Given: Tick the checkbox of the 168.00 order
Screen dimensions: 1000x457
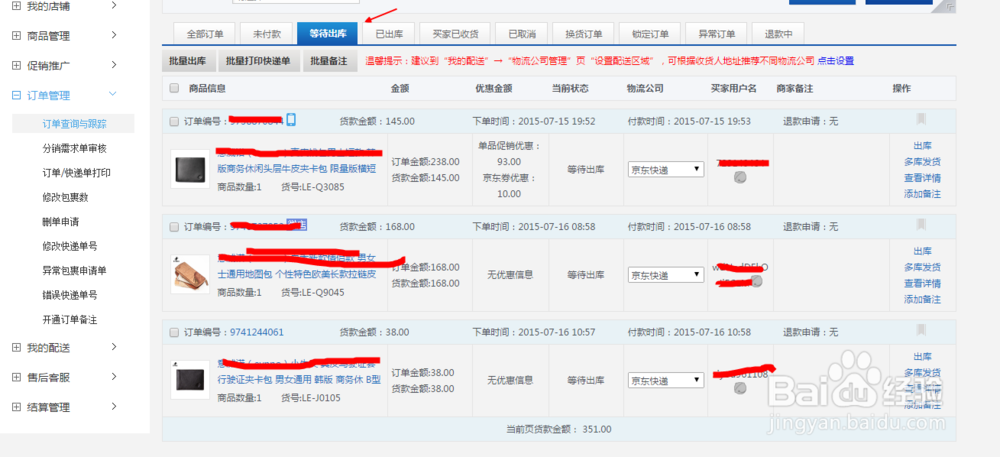Looking at the screenshot, I should tap(175, 227).
